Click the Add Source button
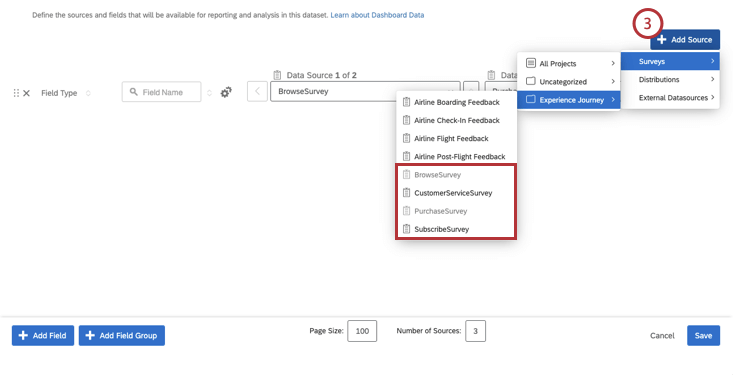Viewport: 733px width, 375px height. click(685, 40)
